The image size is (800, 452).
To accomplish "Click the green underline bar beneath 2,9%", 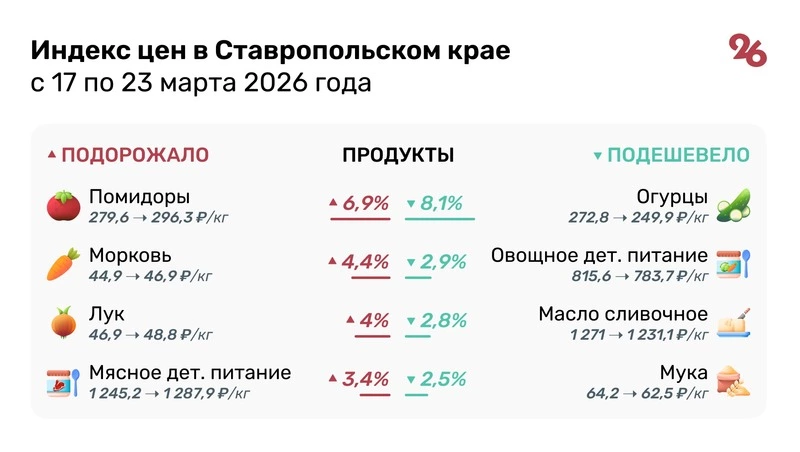I will point(419,277).
